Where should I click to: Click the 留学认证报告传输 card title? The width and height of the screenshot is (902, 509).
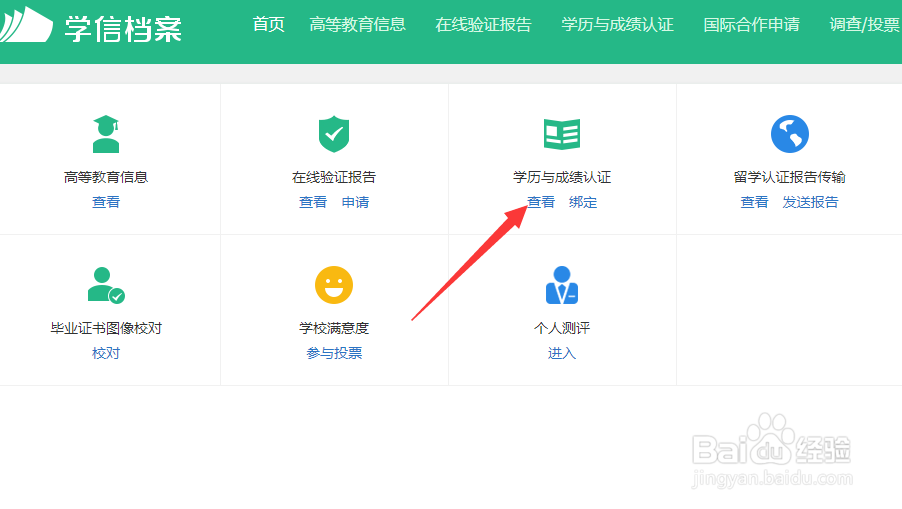790,177
